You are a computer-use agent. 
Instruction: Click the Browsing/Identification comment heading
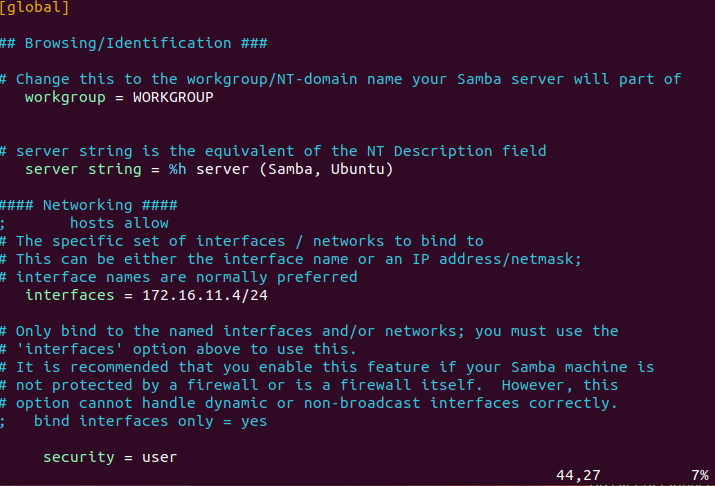pyautogui.click(x=134, y=43)
